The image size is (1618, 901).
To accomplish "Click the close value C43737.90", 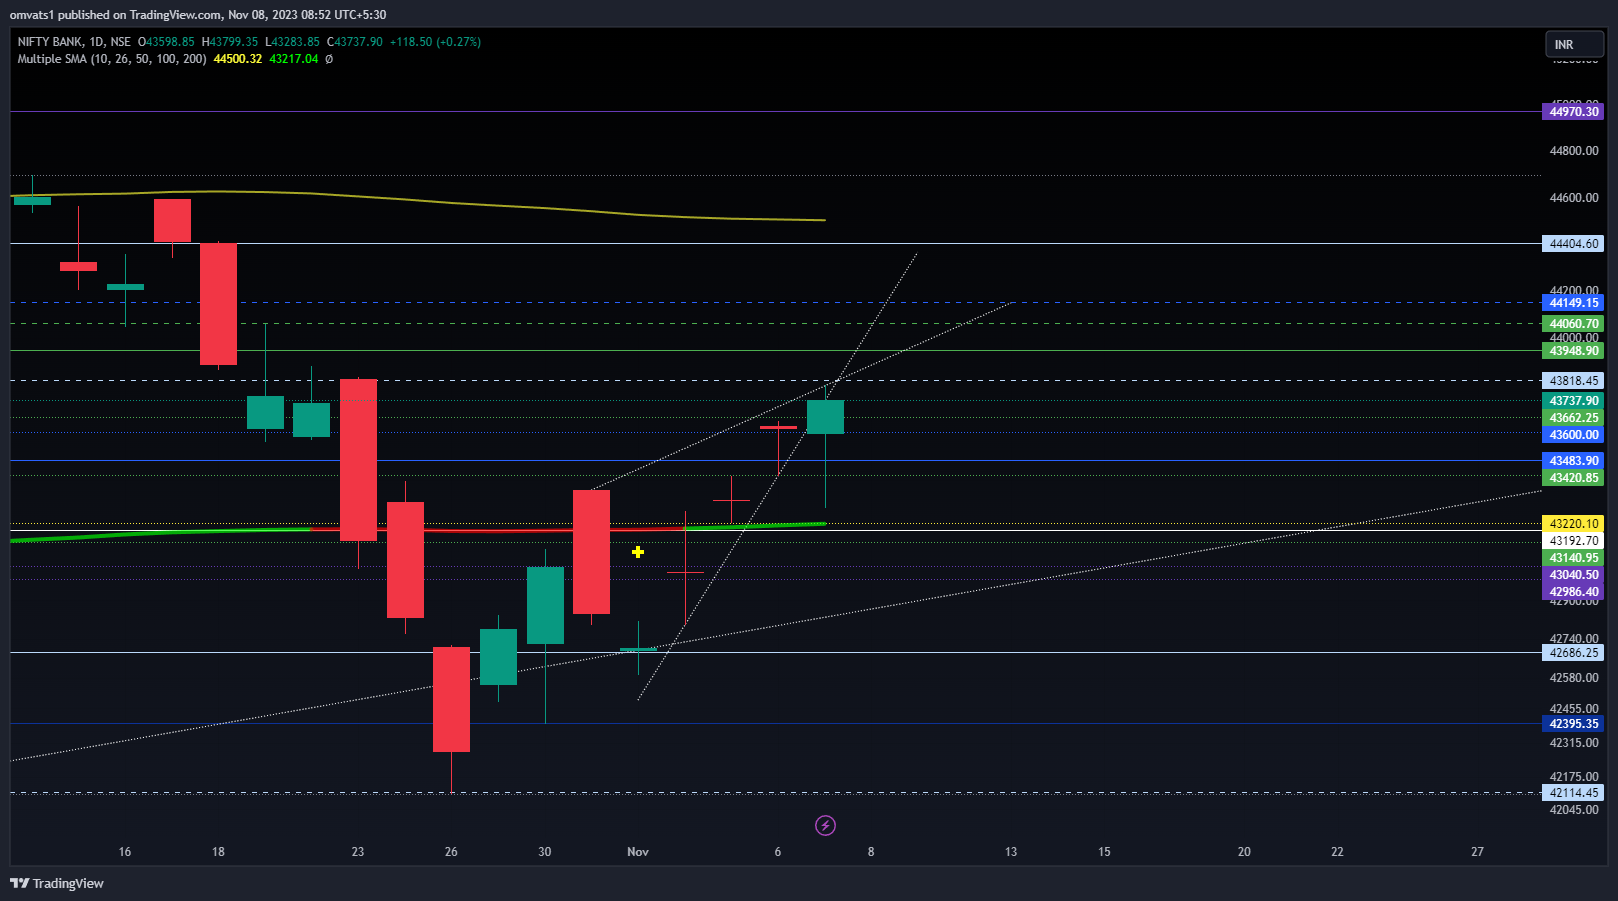I will pos(355,42).
